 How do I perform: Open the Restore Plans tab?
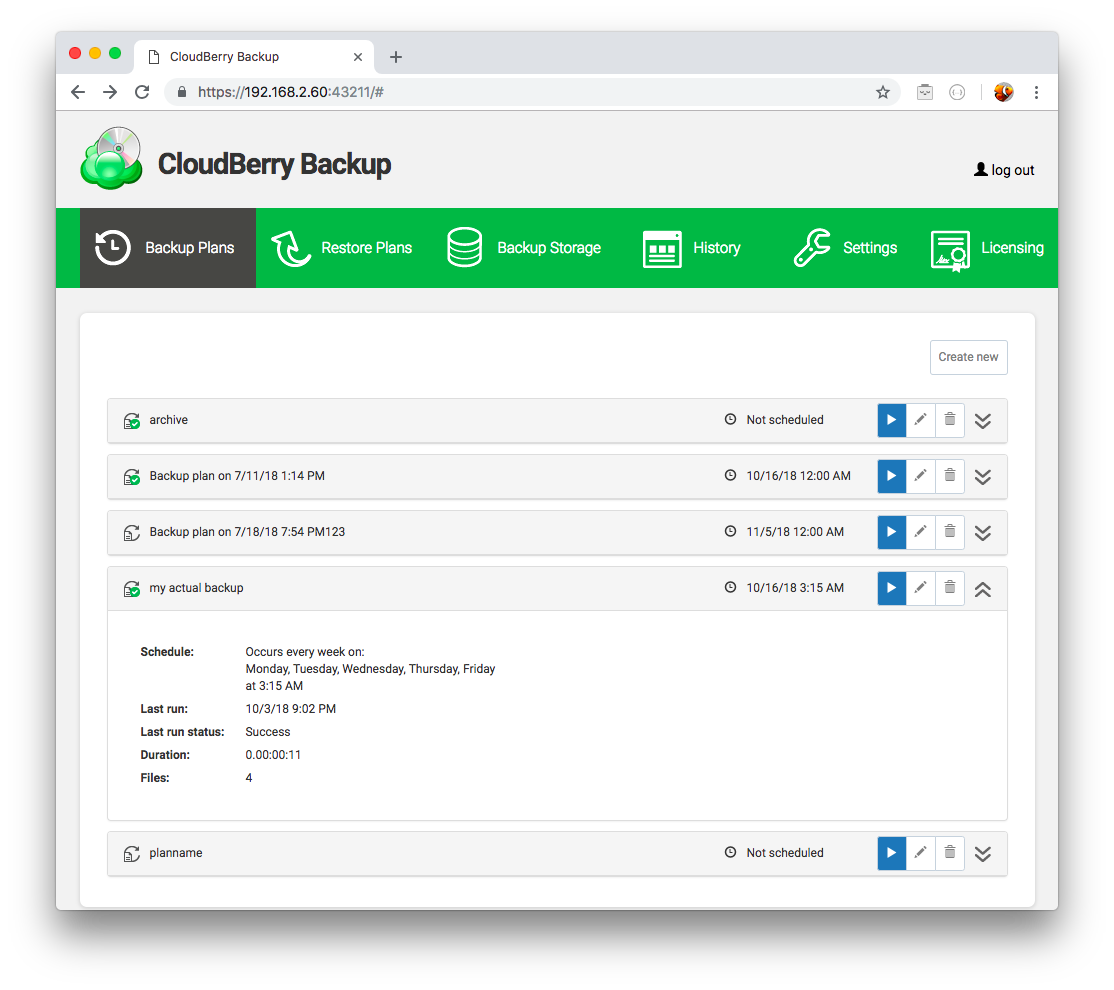click(x=342, y=248)
